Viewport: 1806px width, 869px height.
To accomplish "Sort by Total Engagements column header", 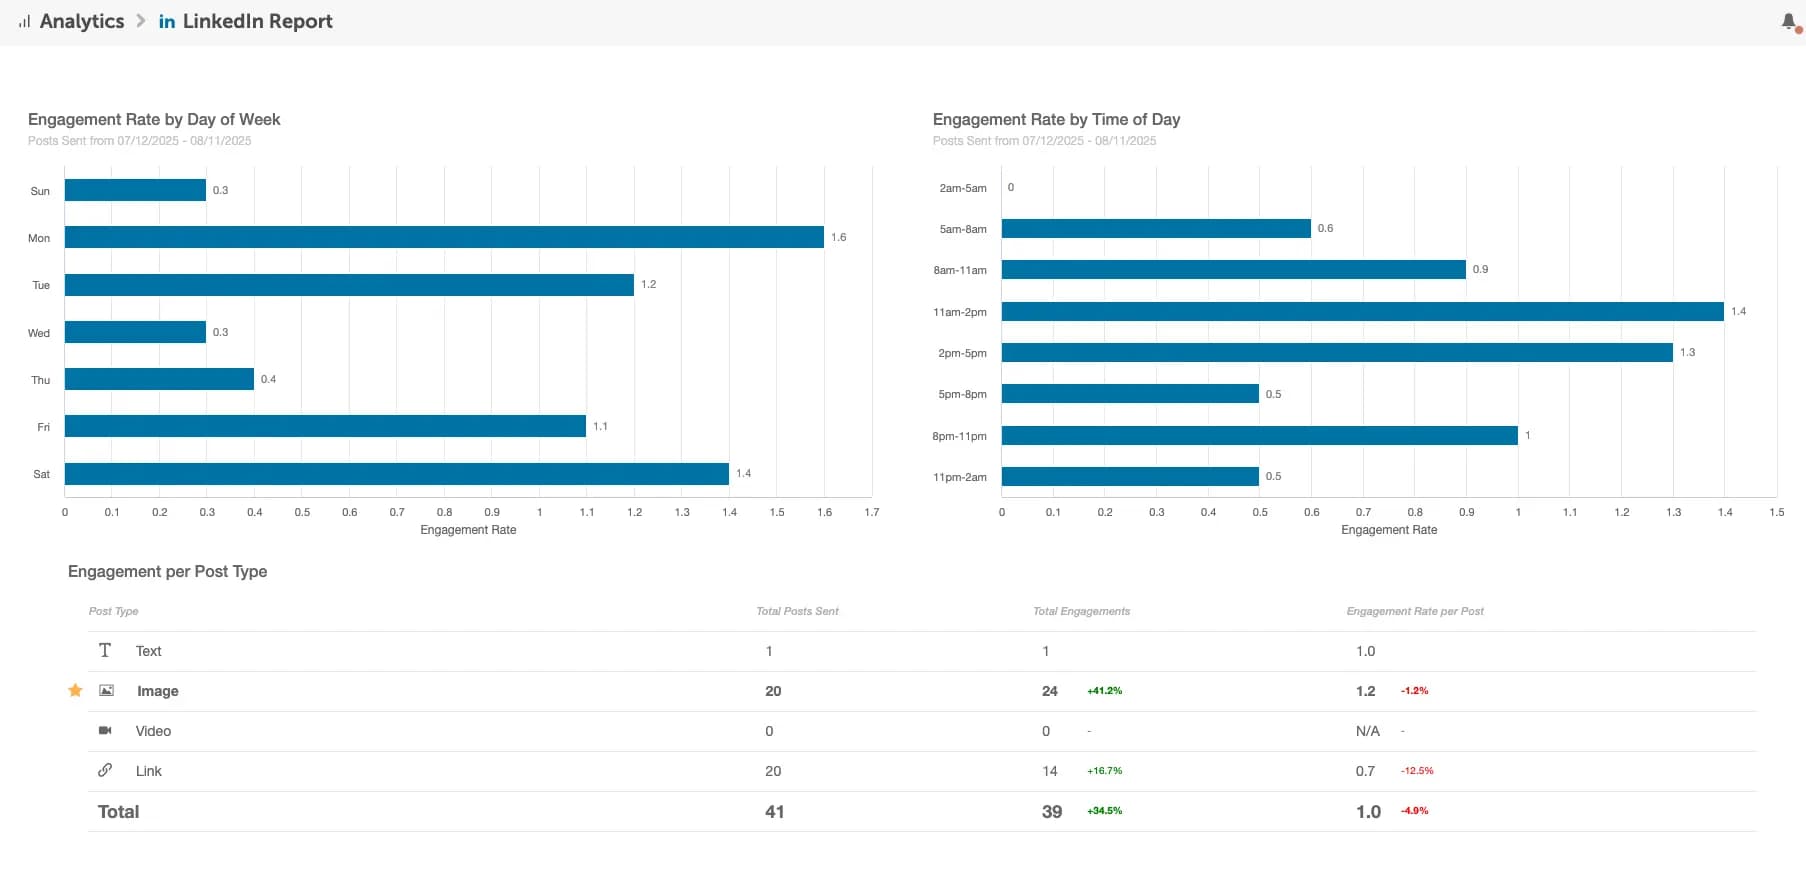I will click(x=1081, y=611).
